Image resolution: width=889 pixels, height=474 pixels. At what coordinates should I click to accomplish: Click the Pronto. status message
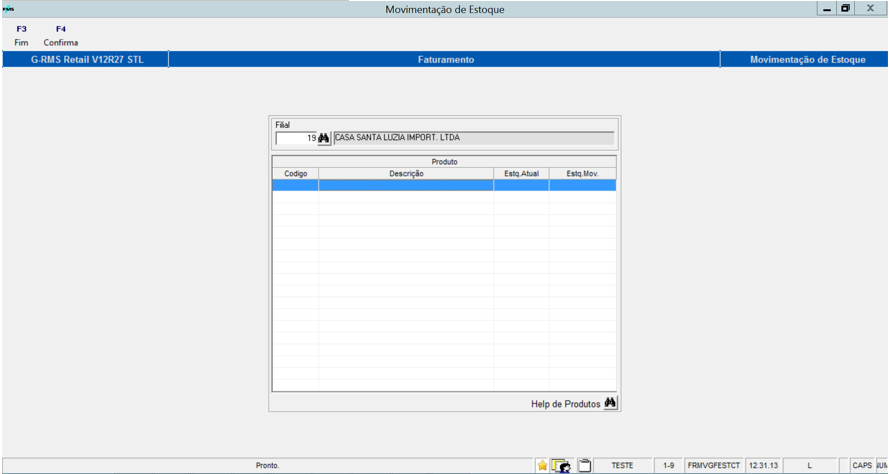(268, 465)
